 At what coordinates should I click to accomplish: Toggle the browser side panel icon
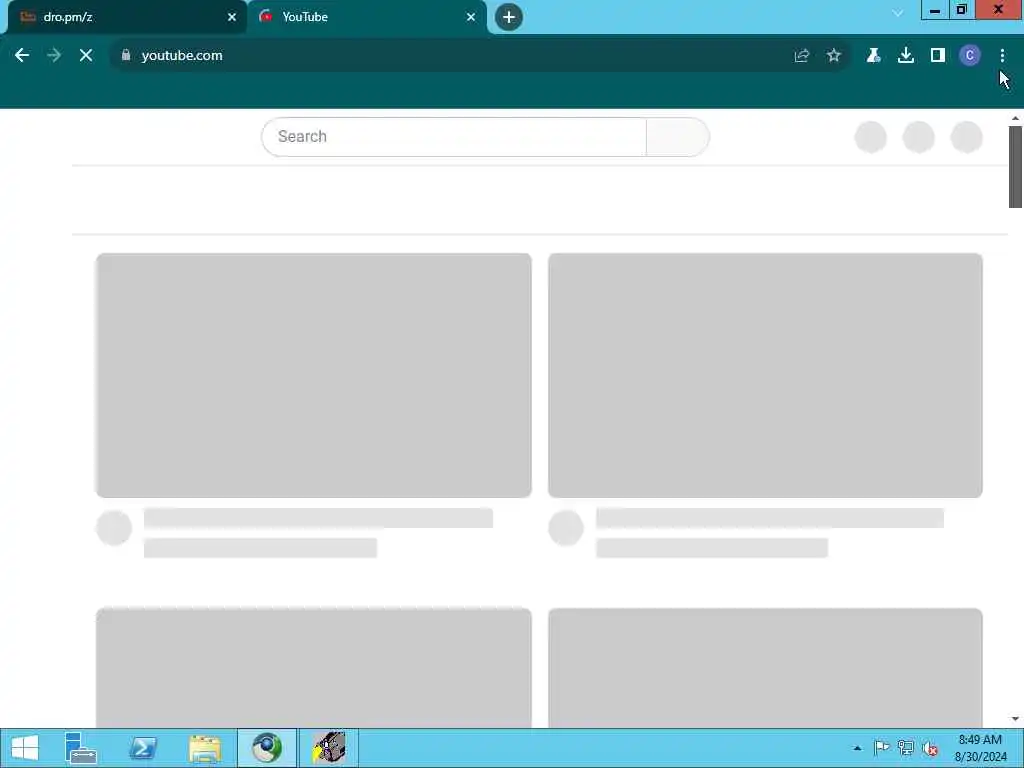click(x=938, y=56)
